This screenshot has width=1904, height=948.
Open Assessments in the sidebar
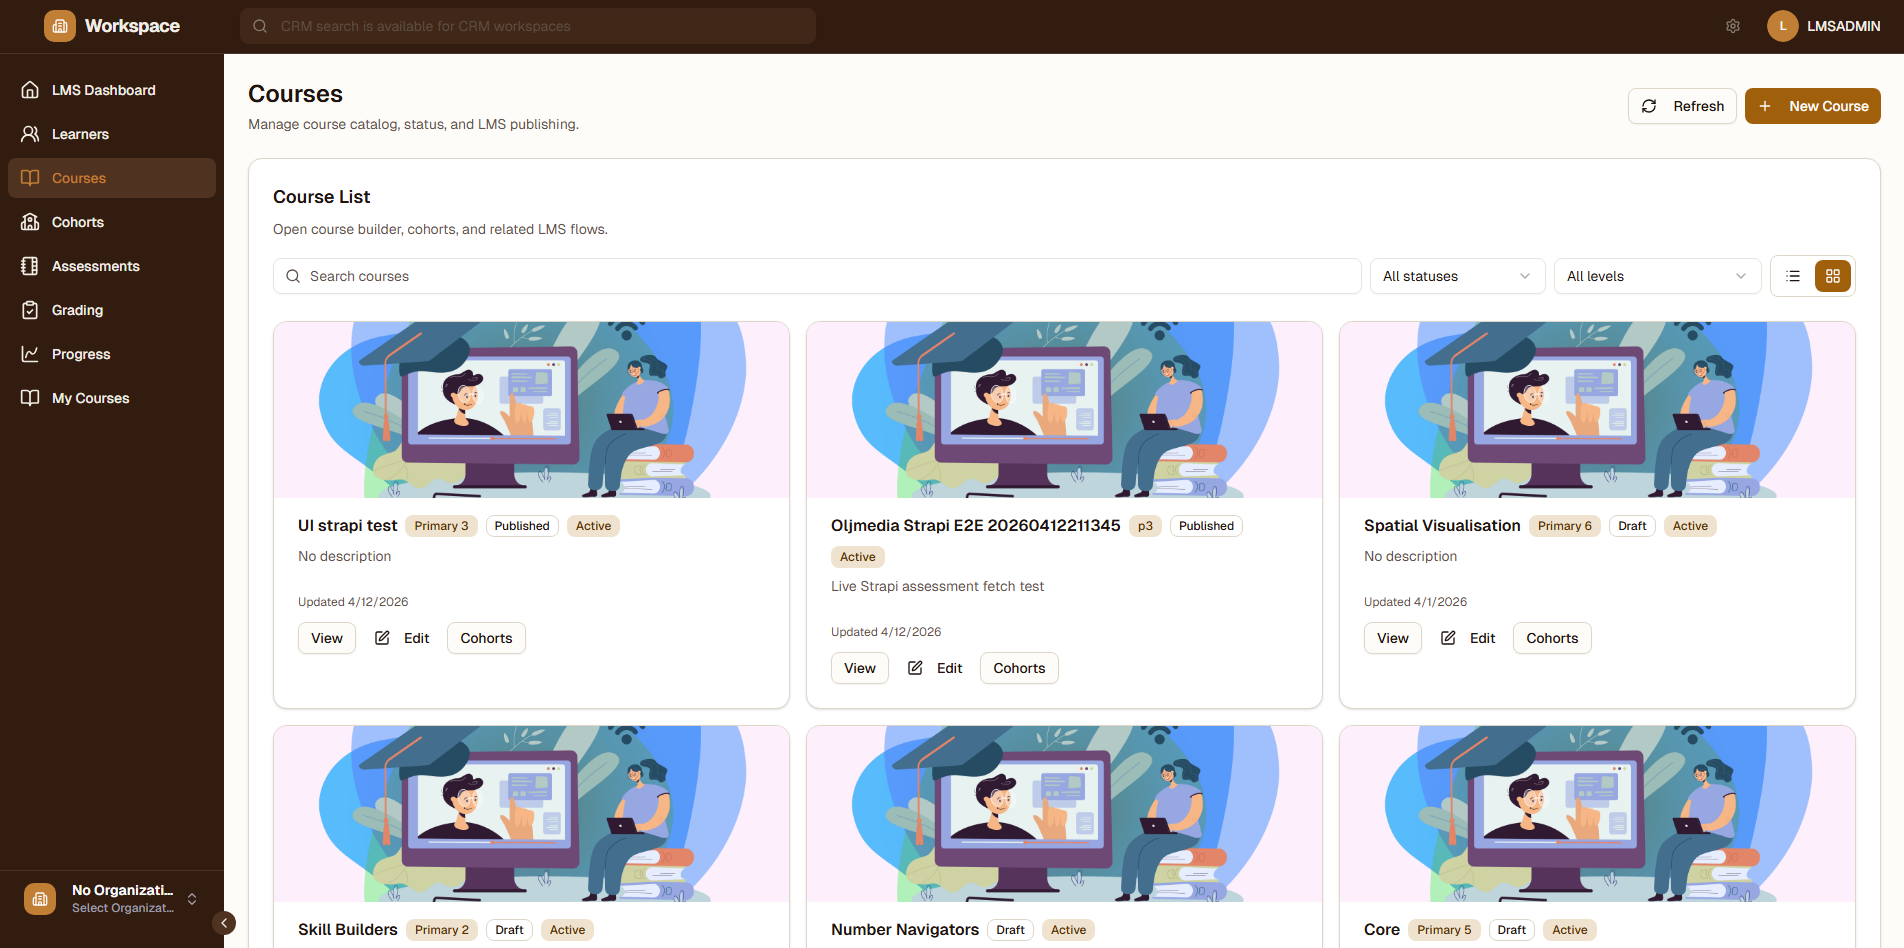tap(112, 266)
